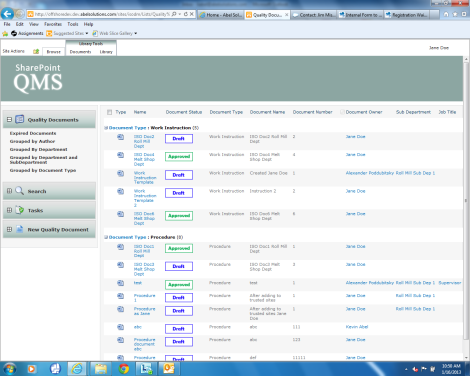Screen dimensions: 470x376
Task: Collapse the Quality Documents sidebar section
Action: (x=9, y=119)
